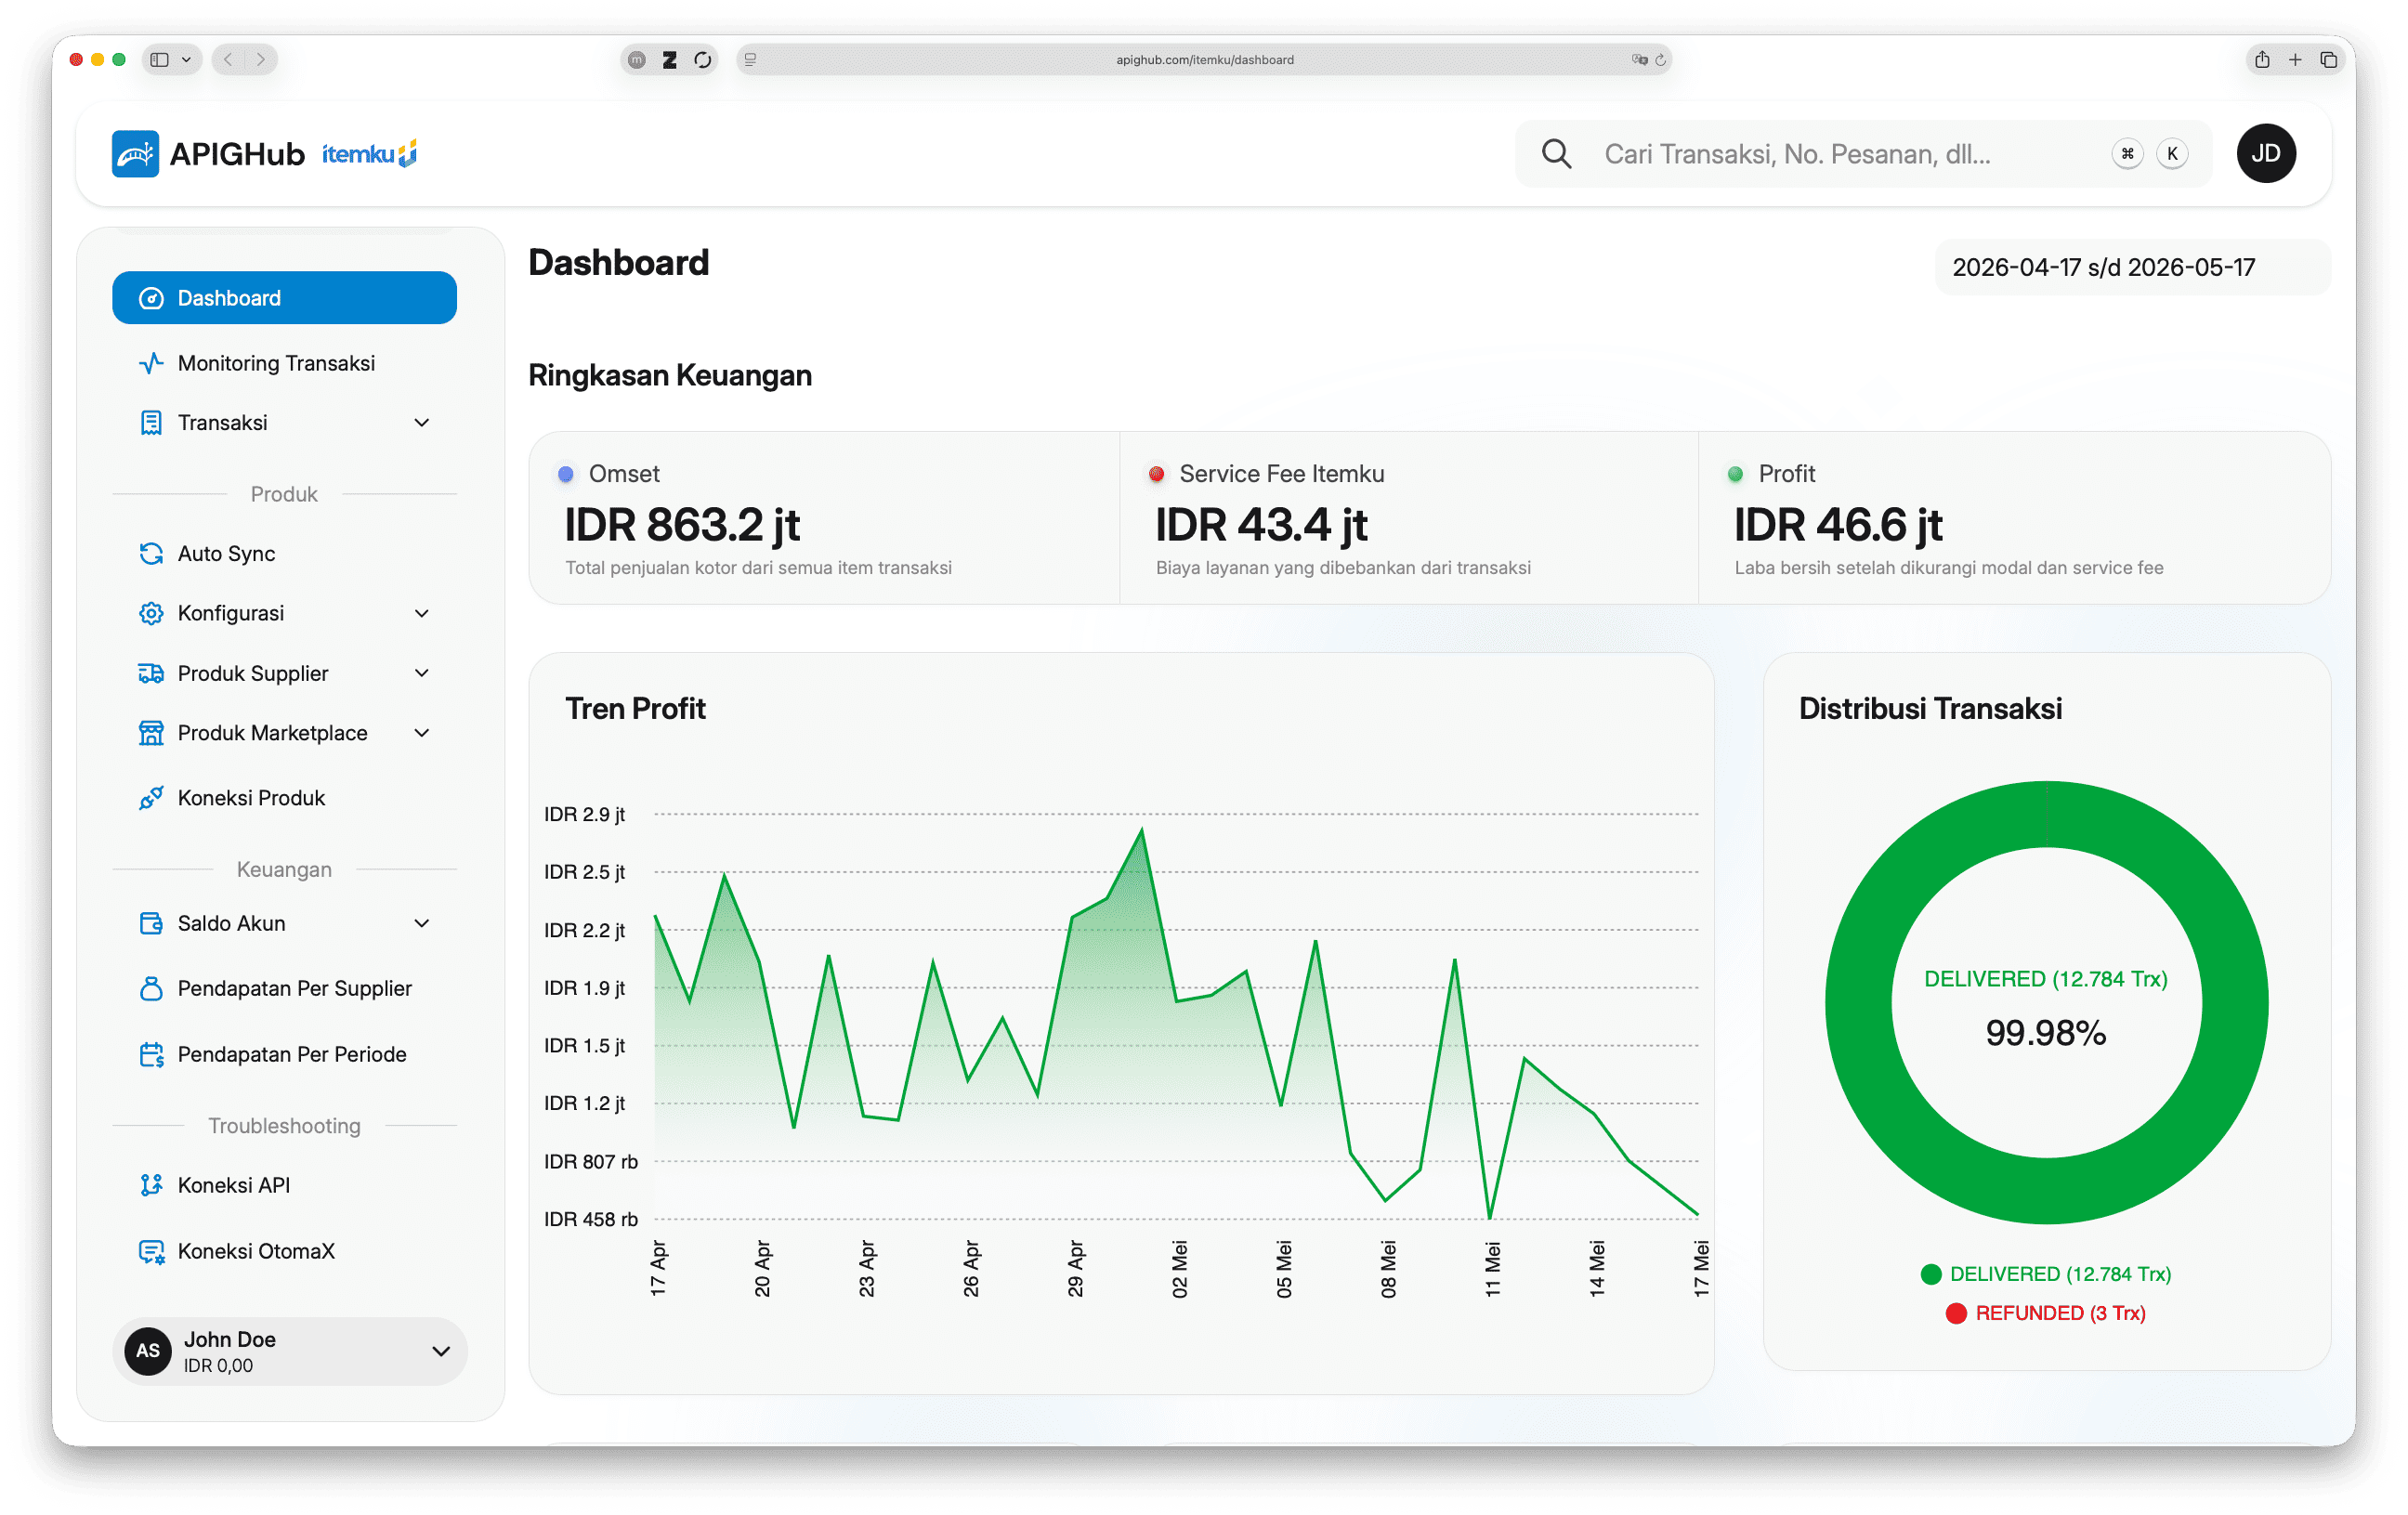2408x1515 pixels.
Task: Click the Auto Sync refresh icon
Action: coord(151,553)
